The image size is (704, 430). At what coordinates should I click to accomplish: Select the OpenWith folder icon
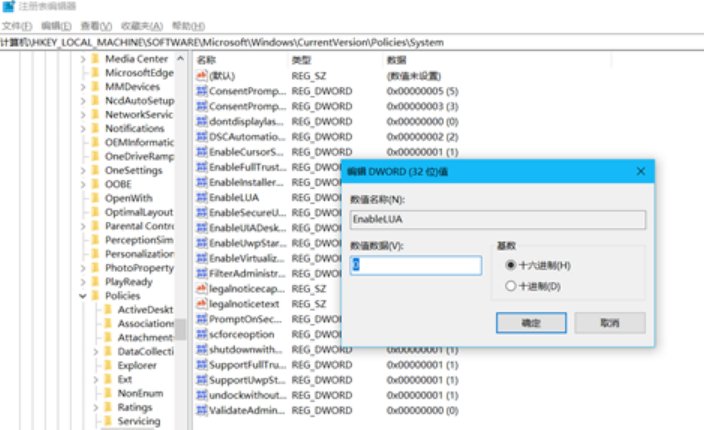pyautogui.click(x=95, y=198)
